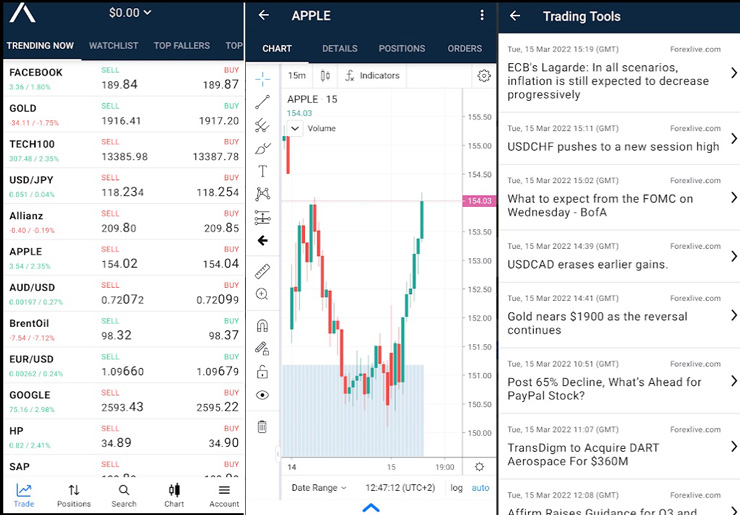The height and width of the screenshot is (515, 740).
Task: Toggle auto scale on chart
Action: click(x=480, y=488)
